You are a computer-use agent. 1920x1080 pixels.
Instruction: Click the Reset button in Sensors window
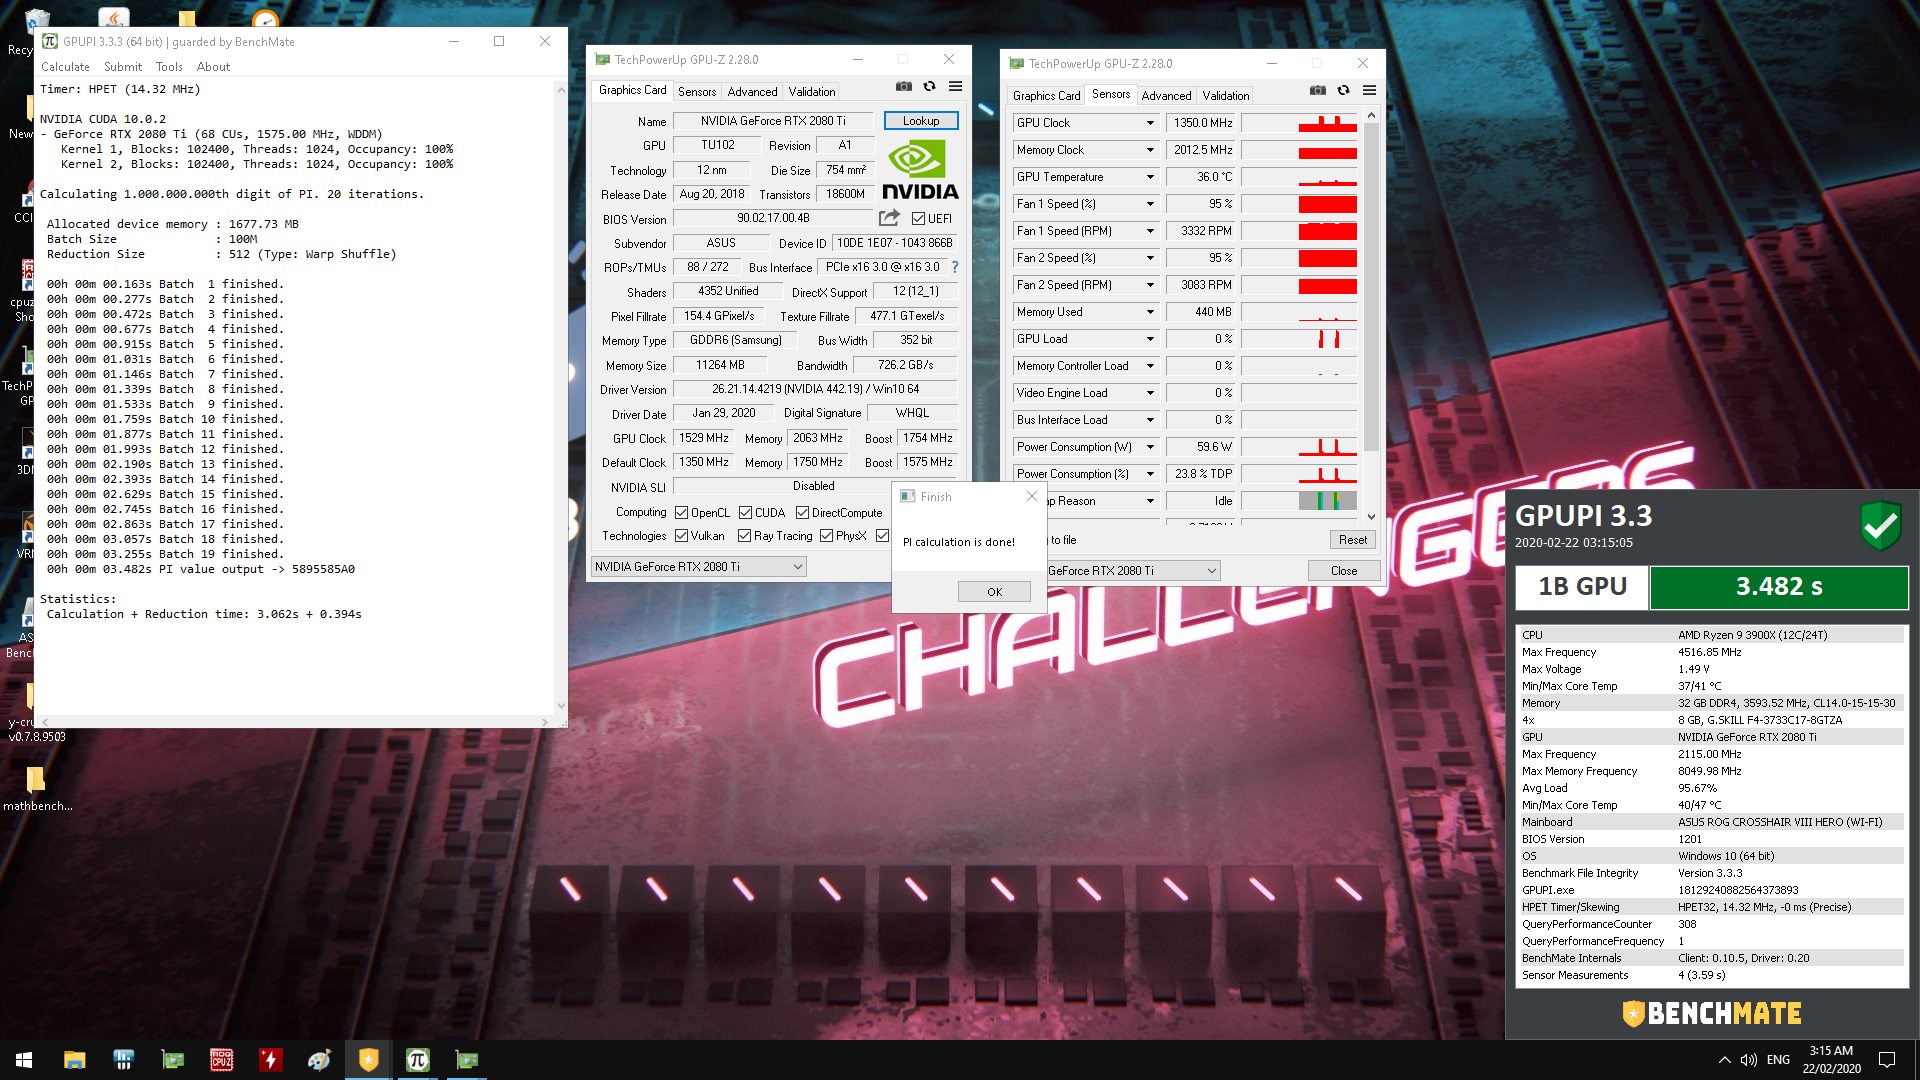pos(1352,540)
